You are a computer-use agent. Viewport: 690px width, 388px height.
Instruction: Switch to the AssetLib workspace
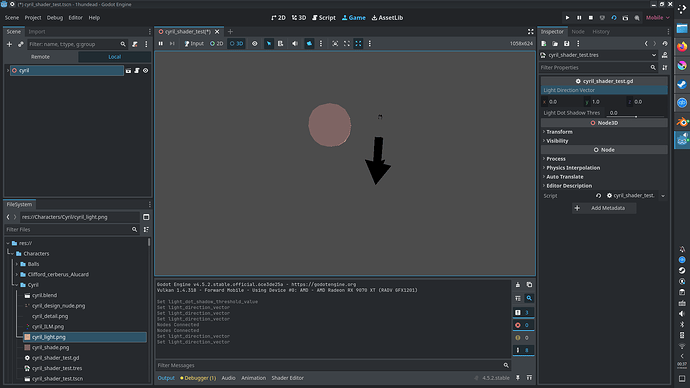(x=387, y=18)
